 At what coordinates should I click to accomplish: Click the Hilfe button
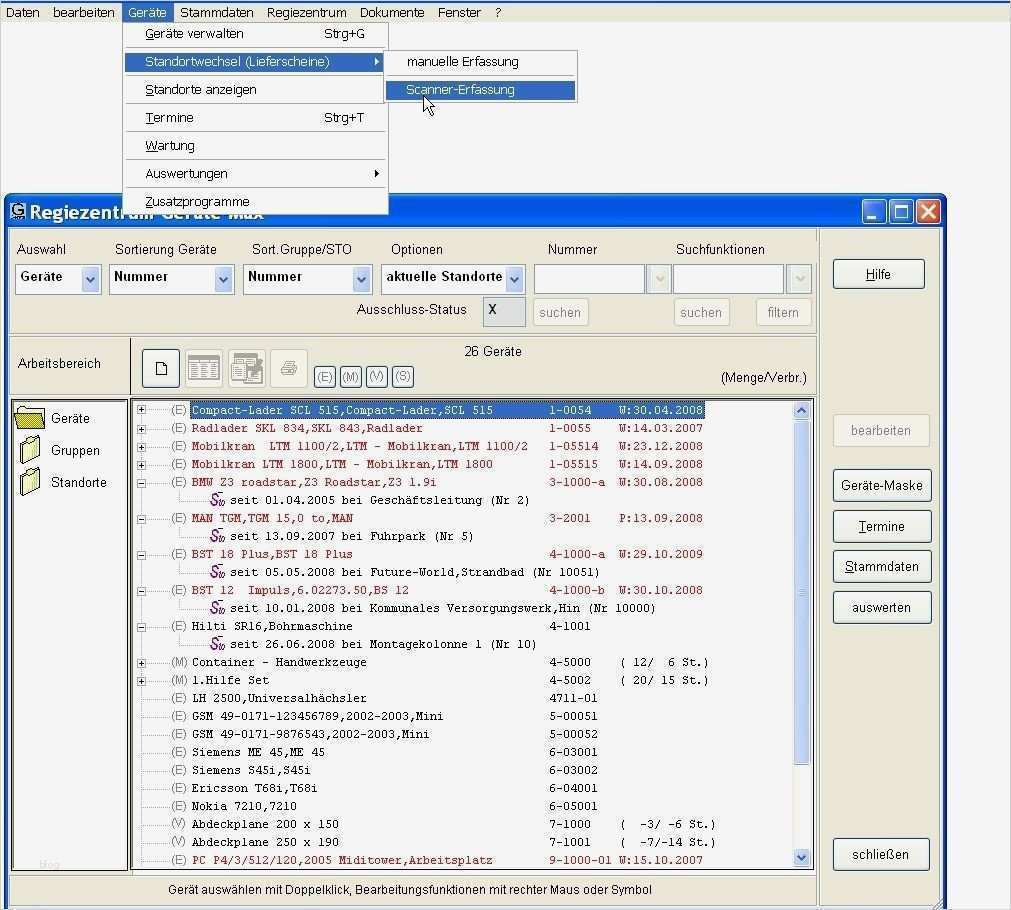pyautogui.click(x=878, y=274)
